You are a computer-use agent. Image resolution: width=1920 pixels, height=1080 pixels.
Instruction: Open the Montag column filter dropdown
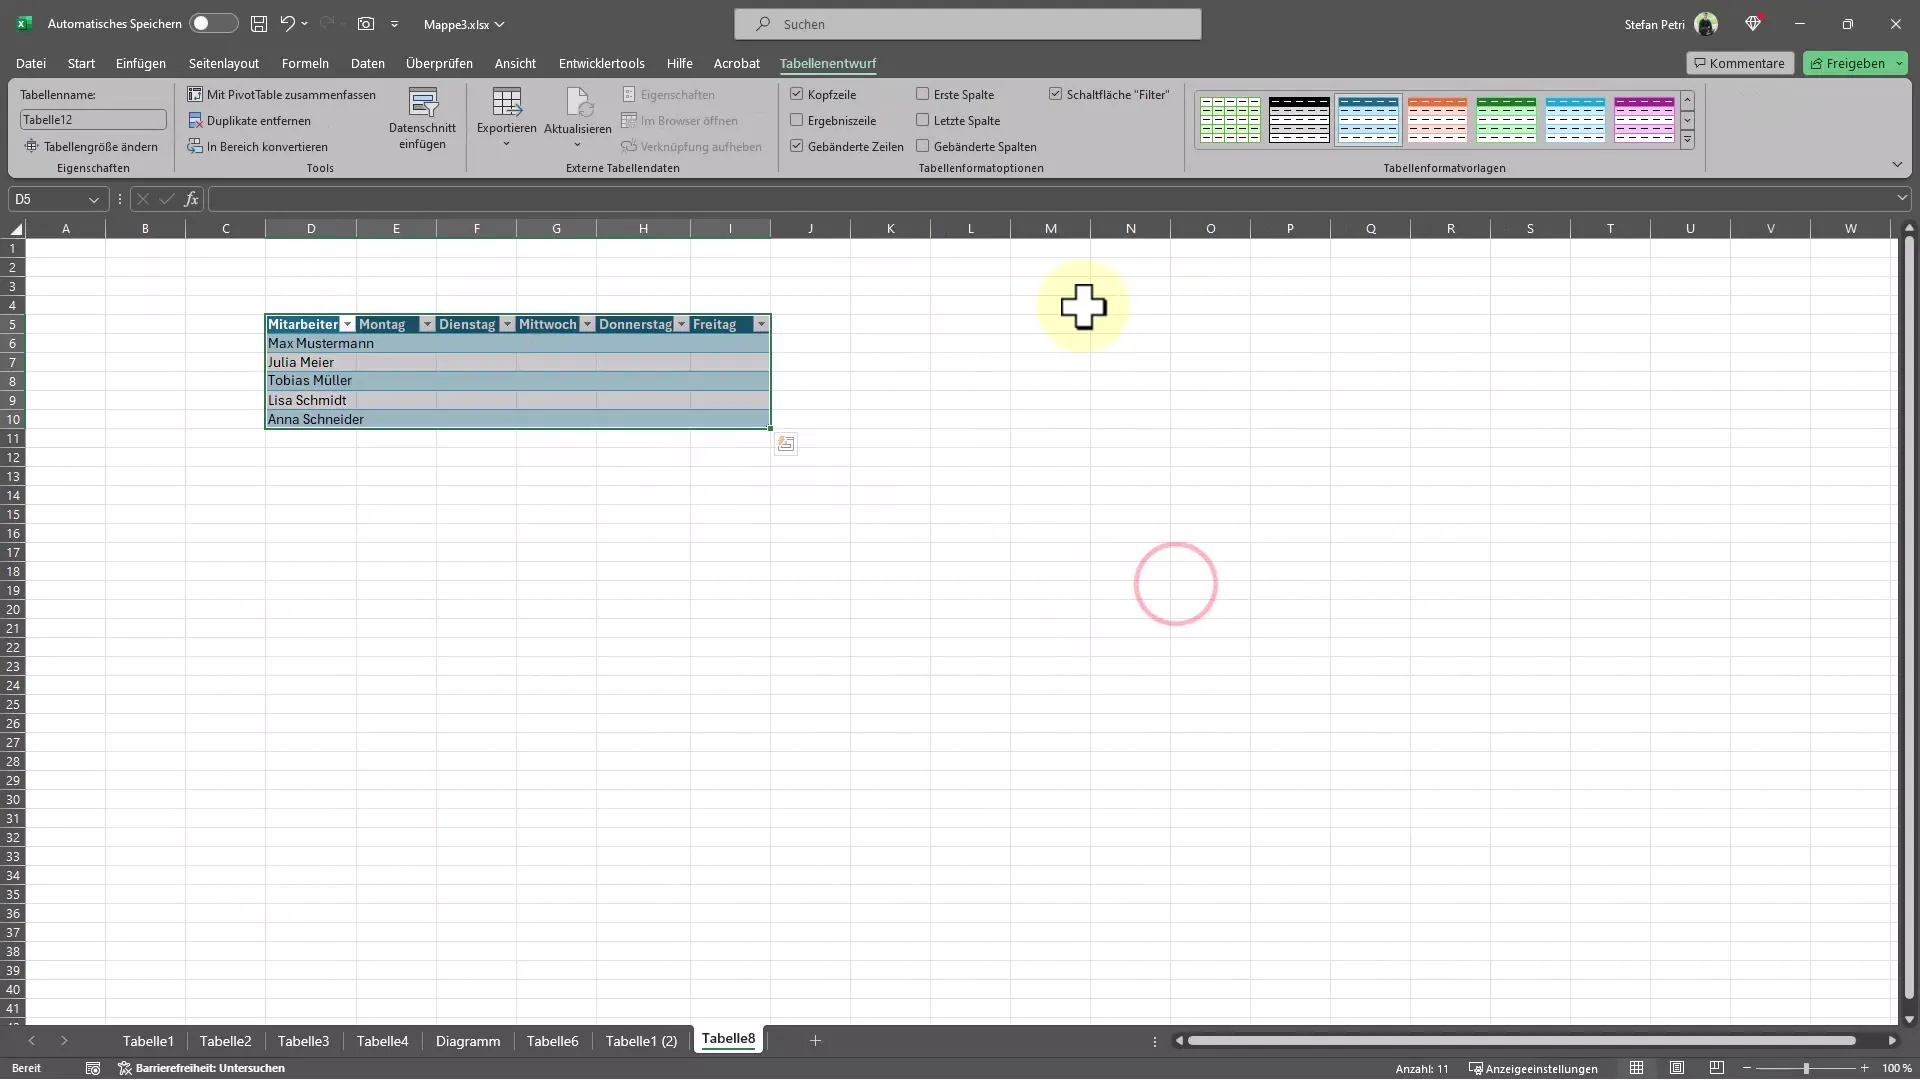coord(427,325)
